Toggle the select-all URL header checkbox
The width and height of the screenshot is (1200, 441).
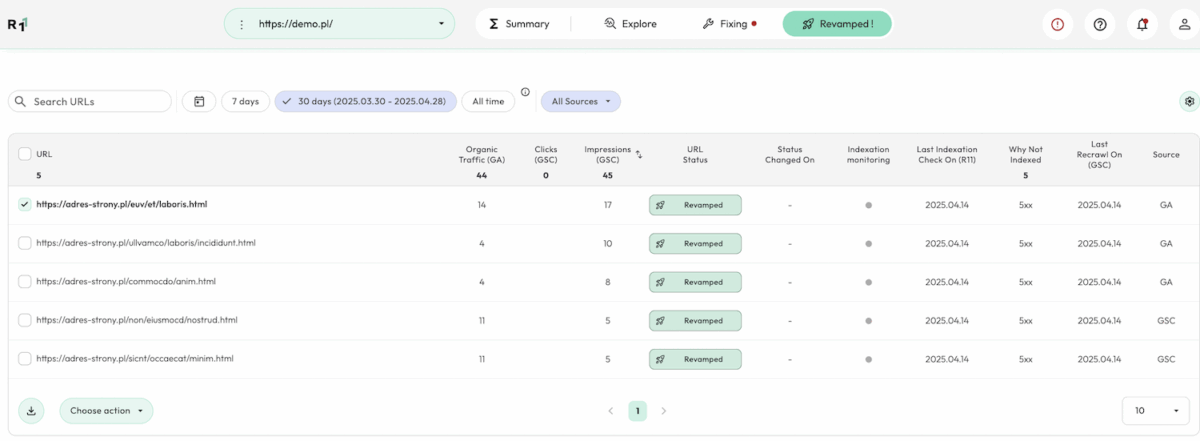[25, 154]
